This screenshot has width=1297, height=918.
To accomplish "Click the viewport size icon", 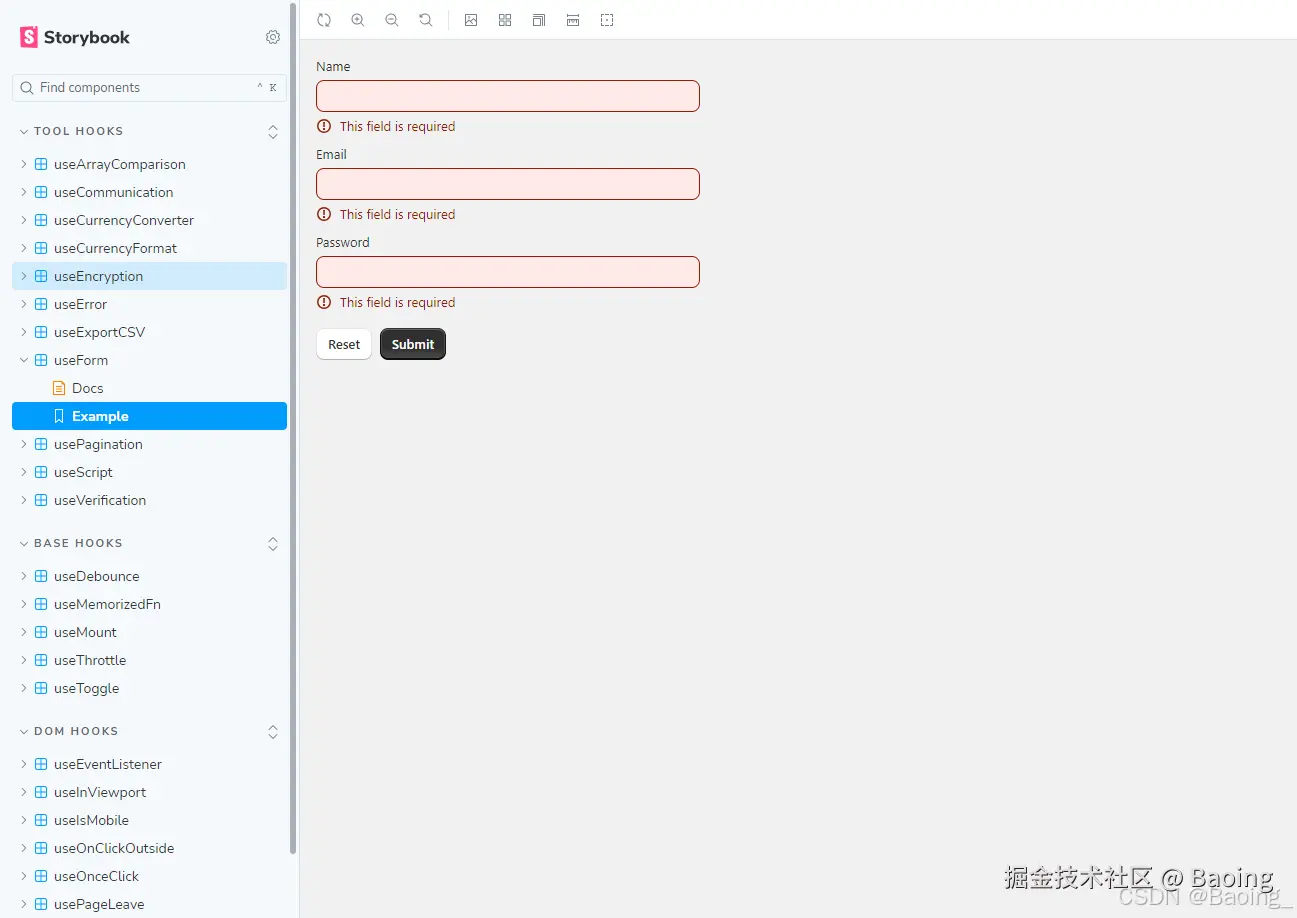I will point(539,19).
